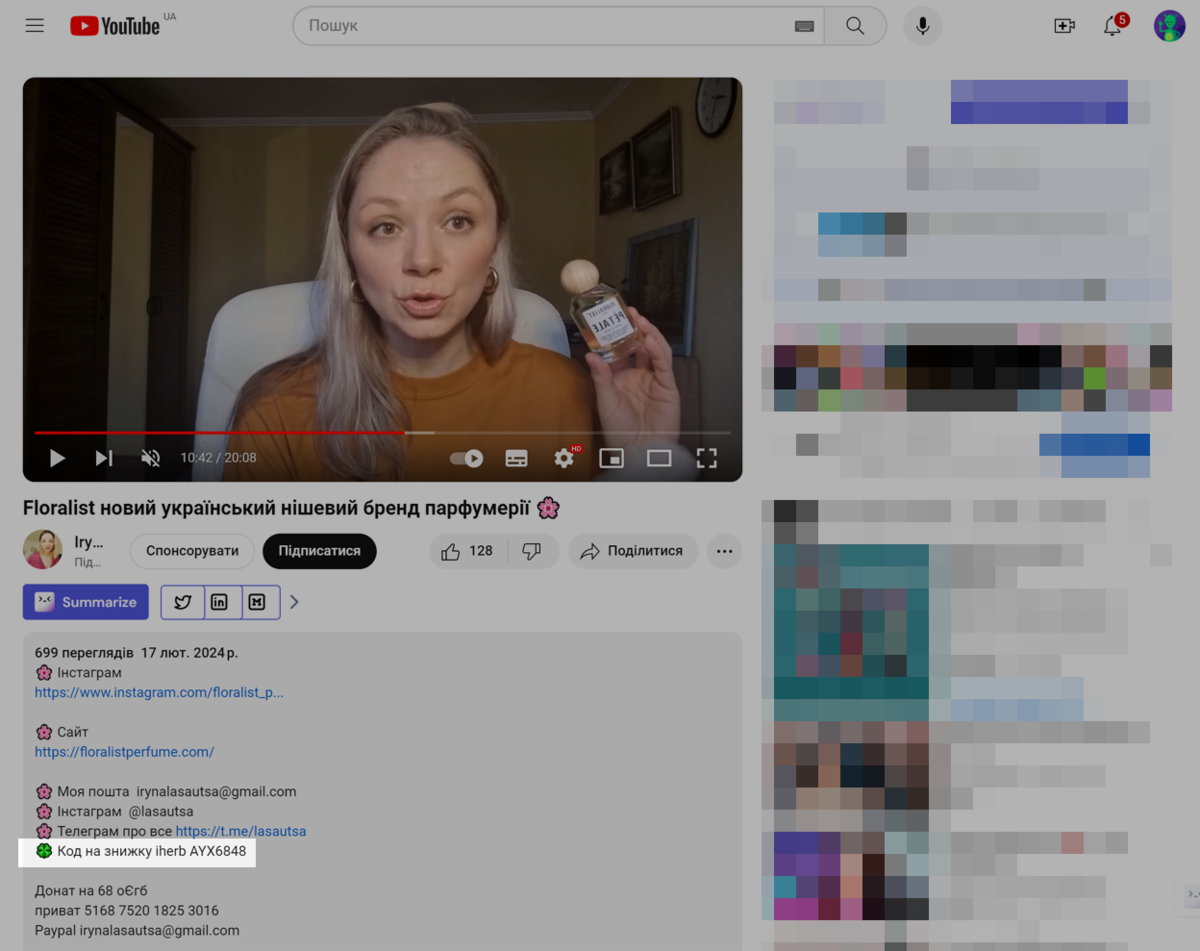
Task: Turn on subtitles in the player
Action: pos(516,458)
